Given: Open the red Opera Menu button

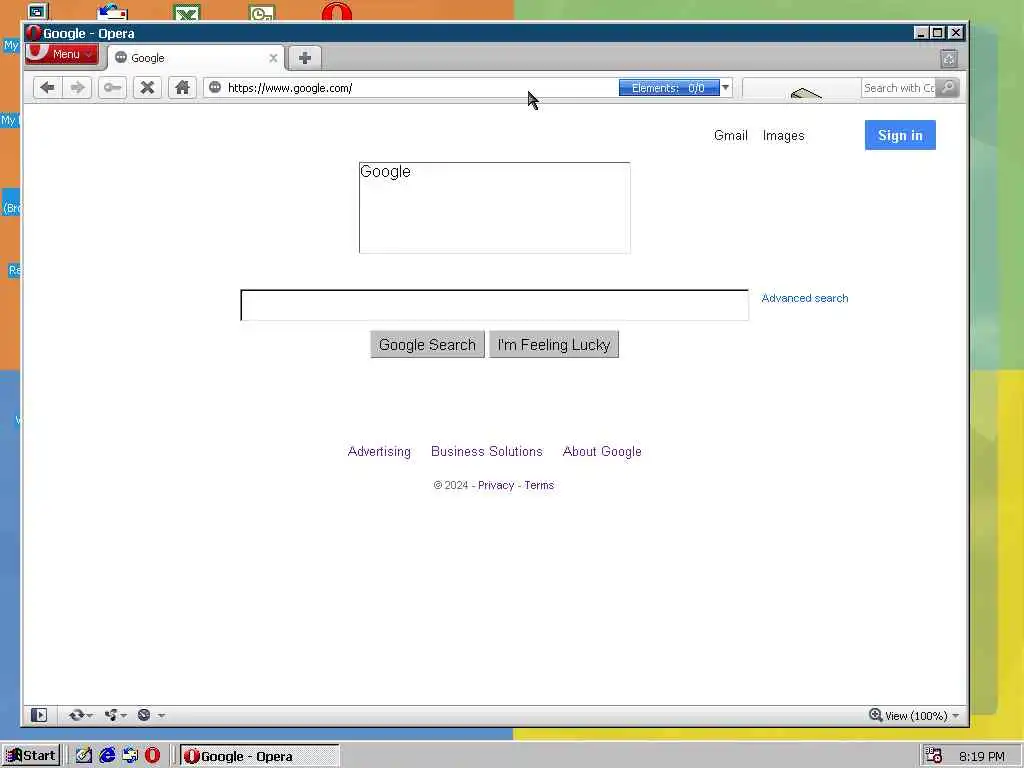Looking at the screenshot, I should click(x=63, y=54).
